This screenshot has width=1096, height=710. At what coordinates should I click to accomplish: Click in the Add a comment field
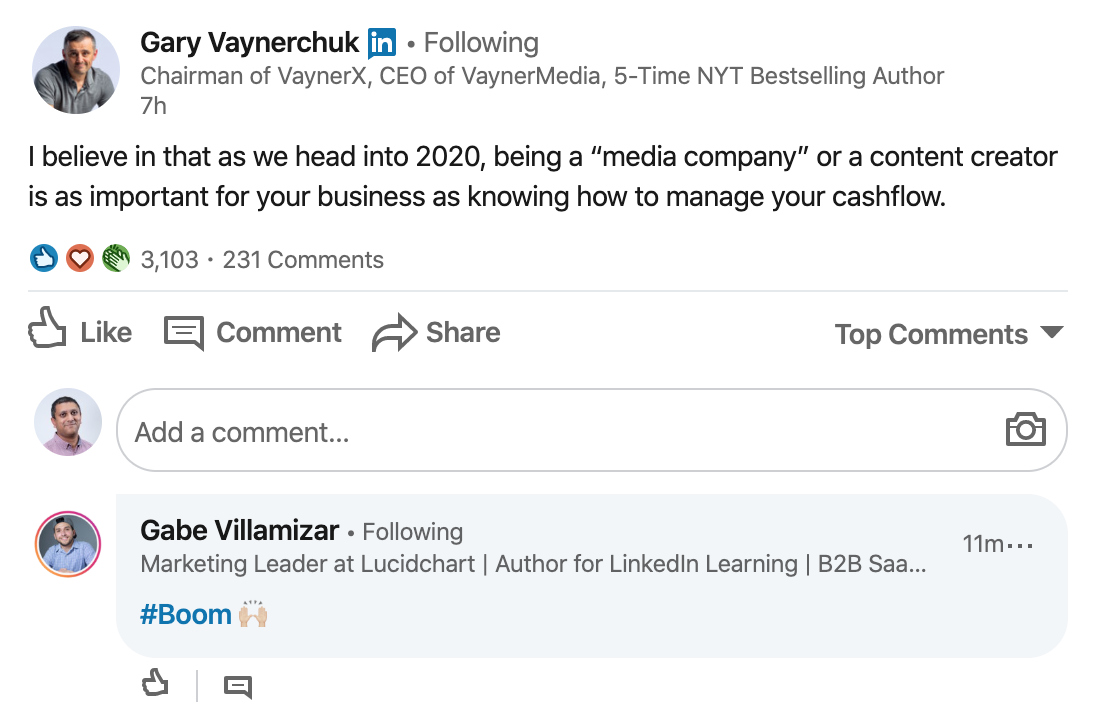tap(560, 432)
